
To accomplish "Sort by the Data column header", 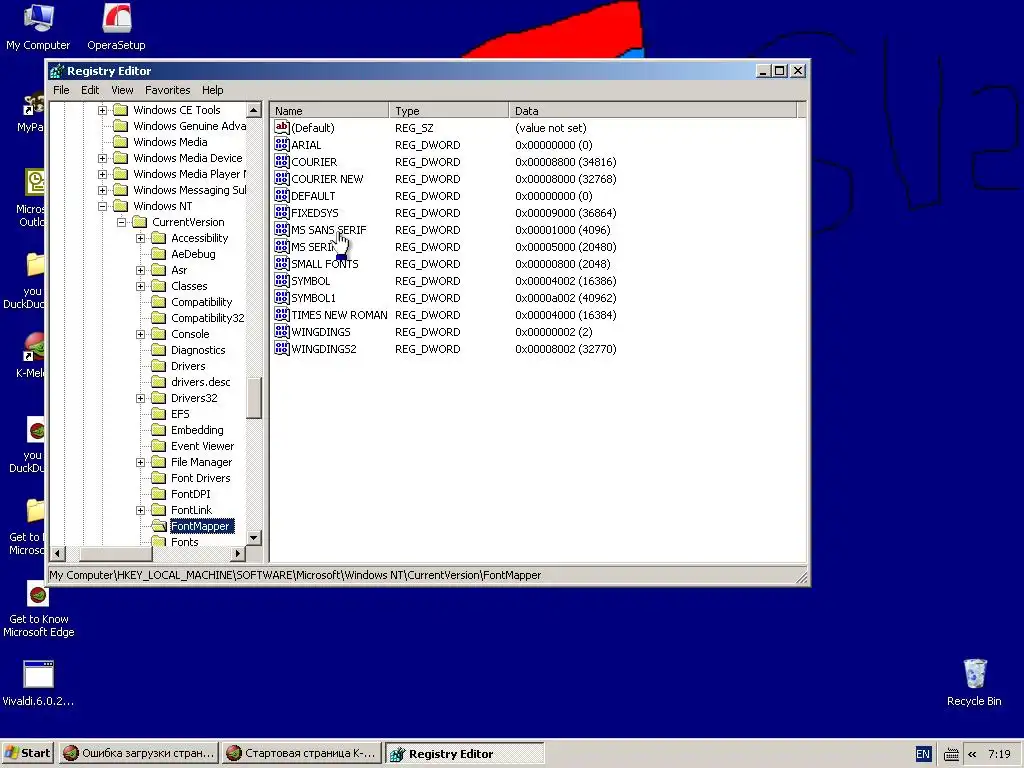I will point(653,110).
